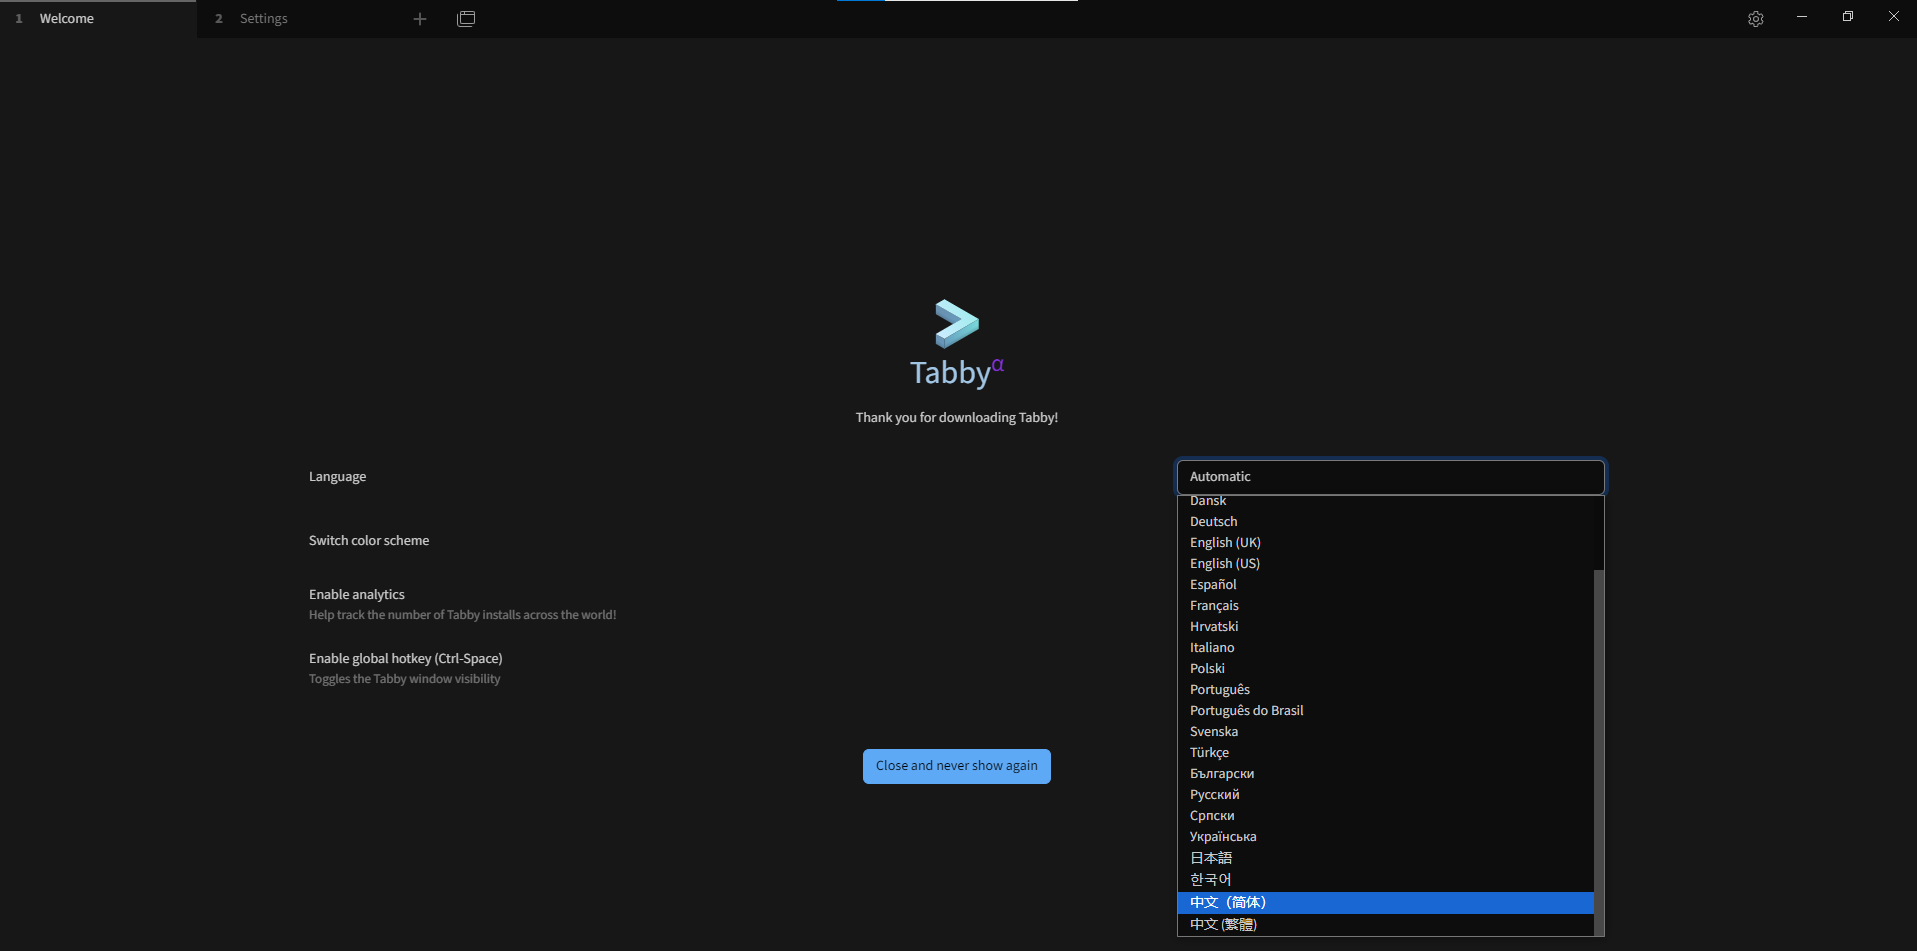
Task: Select Français from the language list
Action: (1214, 606)
